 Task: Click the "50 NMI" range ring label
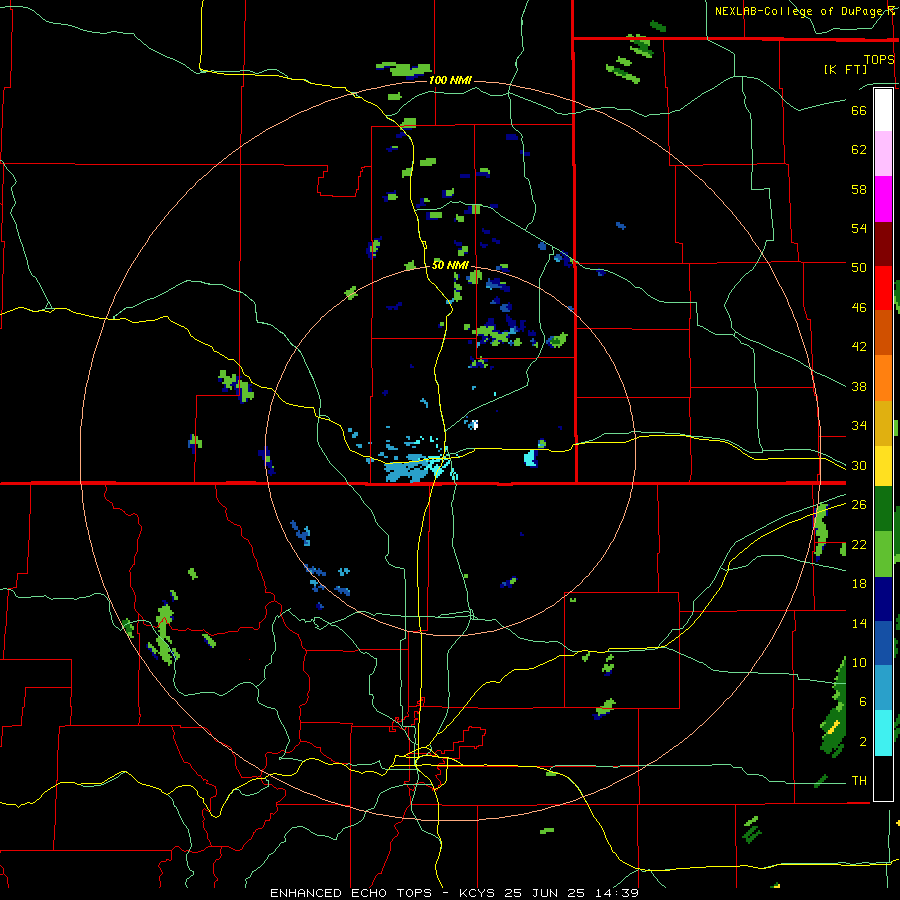click(450, 265)
